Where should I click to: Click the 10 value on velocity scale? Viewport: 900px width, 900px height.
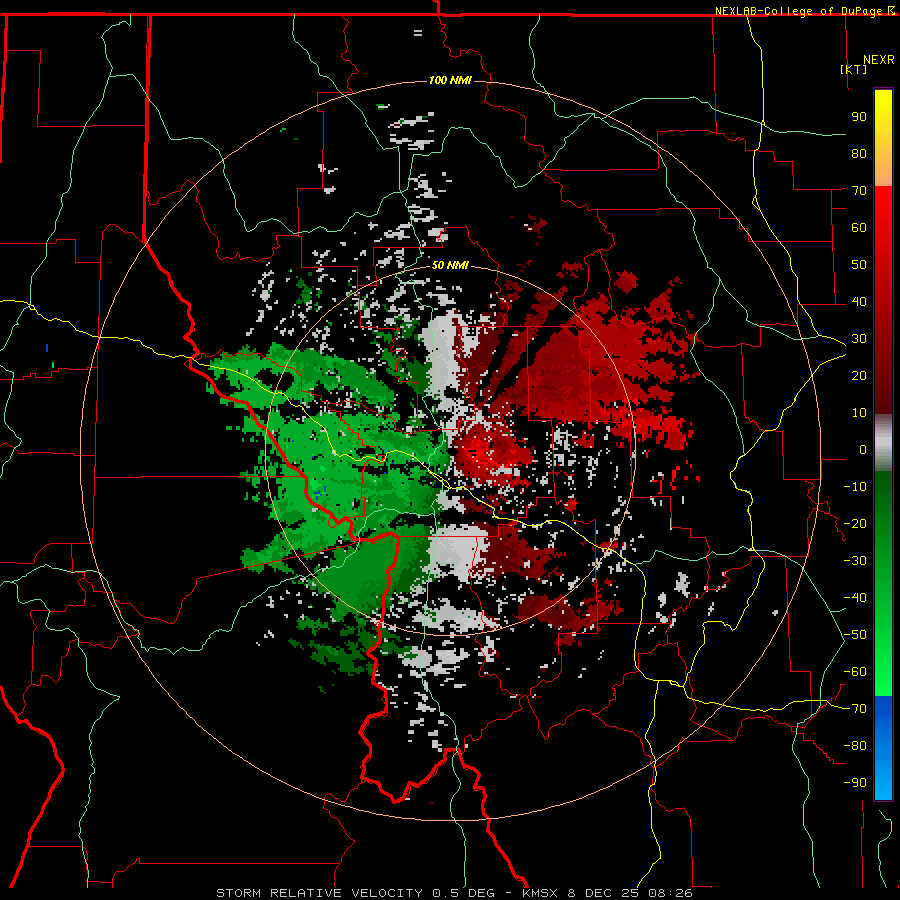coord(859,413)
